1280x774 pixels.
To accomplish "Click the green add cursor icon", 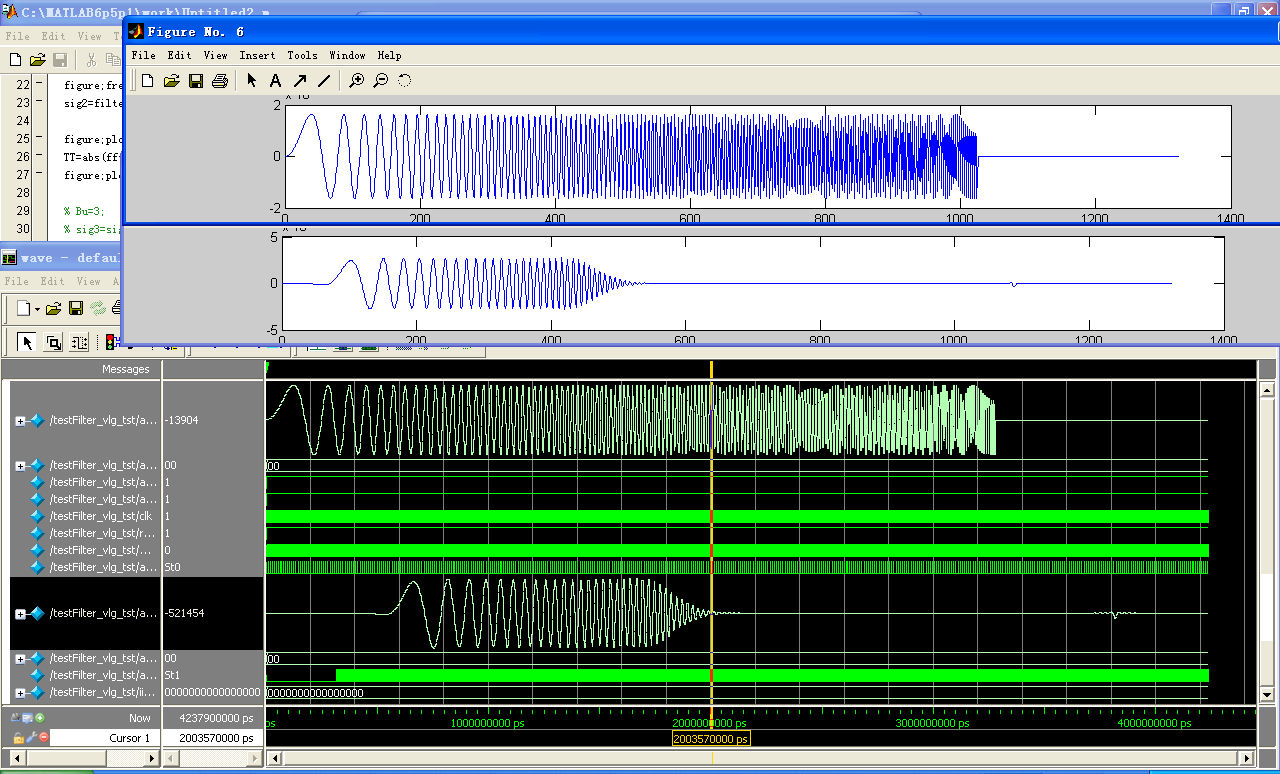I will coord(40,717).
